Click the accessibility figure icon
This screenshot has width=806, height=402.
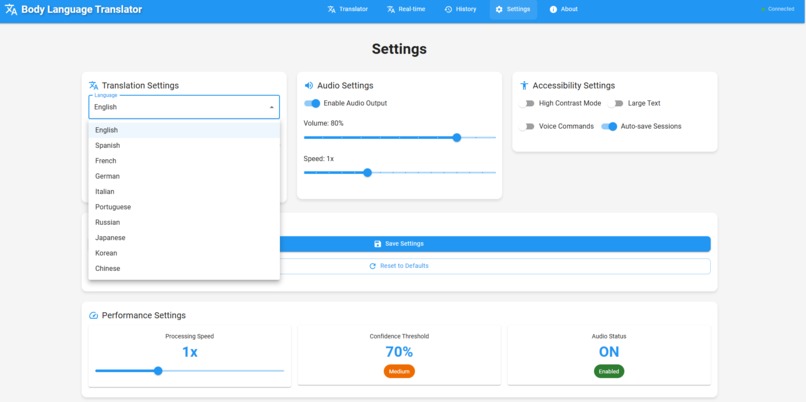[x=524, y=85]
